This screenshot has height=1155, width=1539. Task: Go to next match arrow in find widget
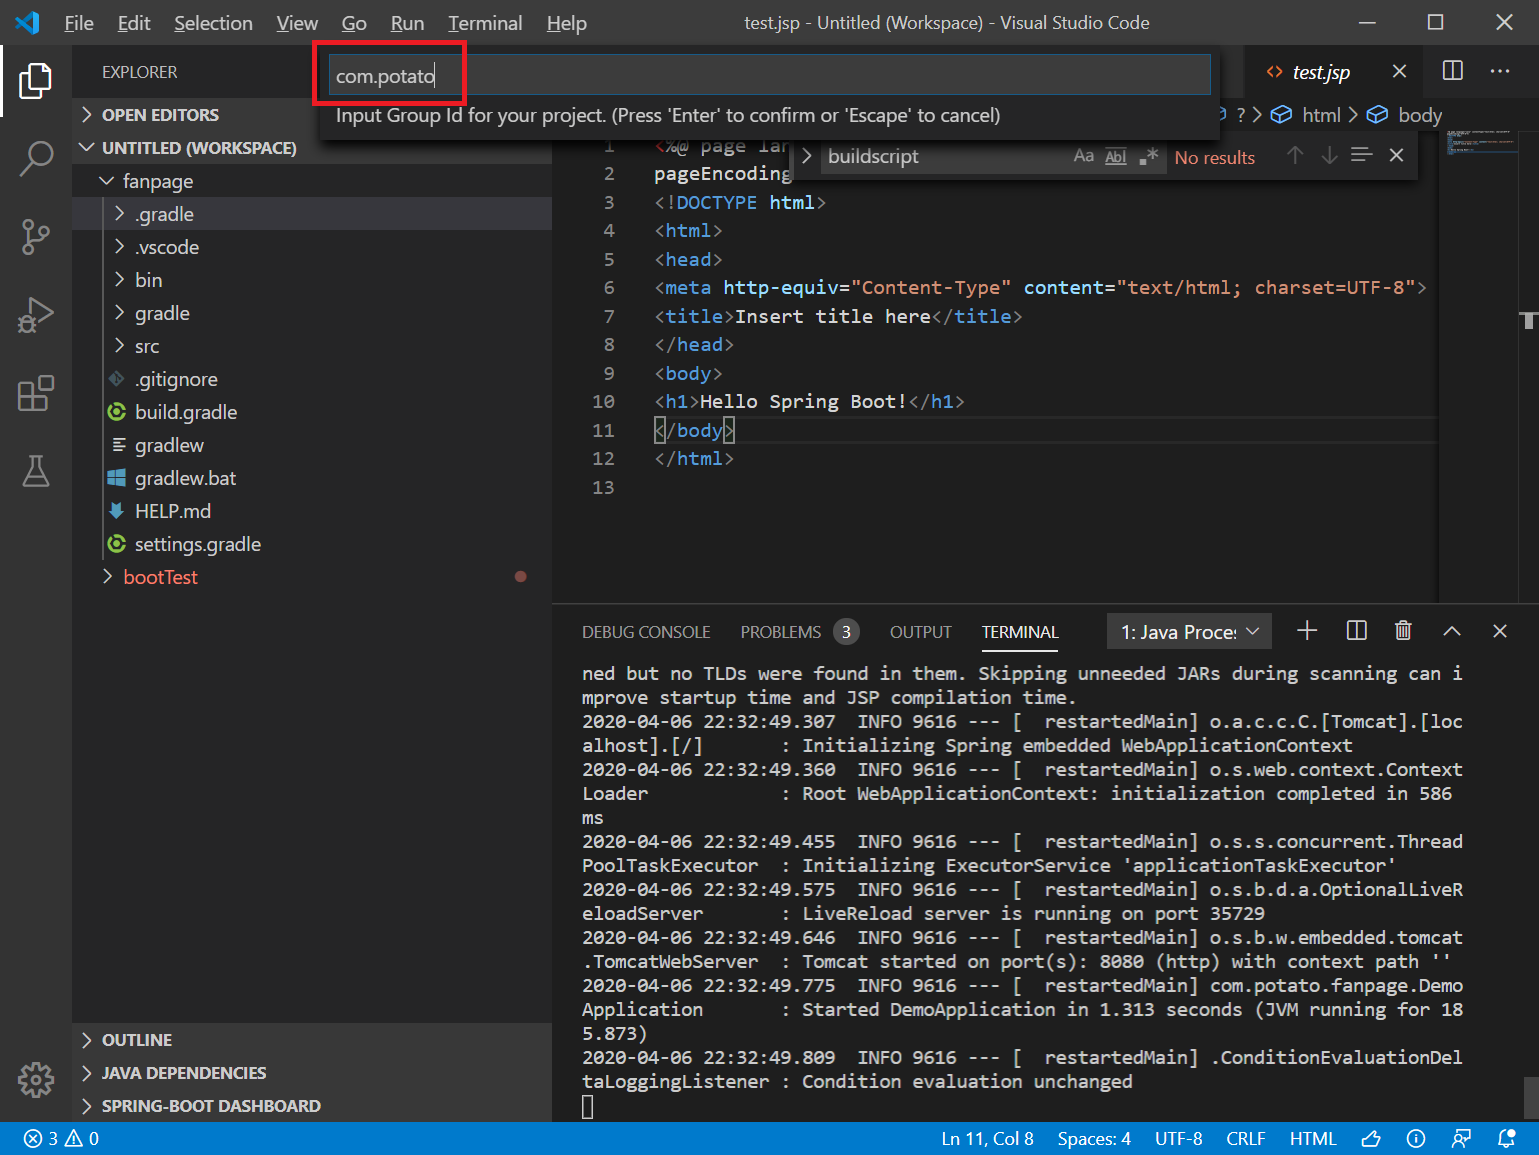(x=1329, y=155)
